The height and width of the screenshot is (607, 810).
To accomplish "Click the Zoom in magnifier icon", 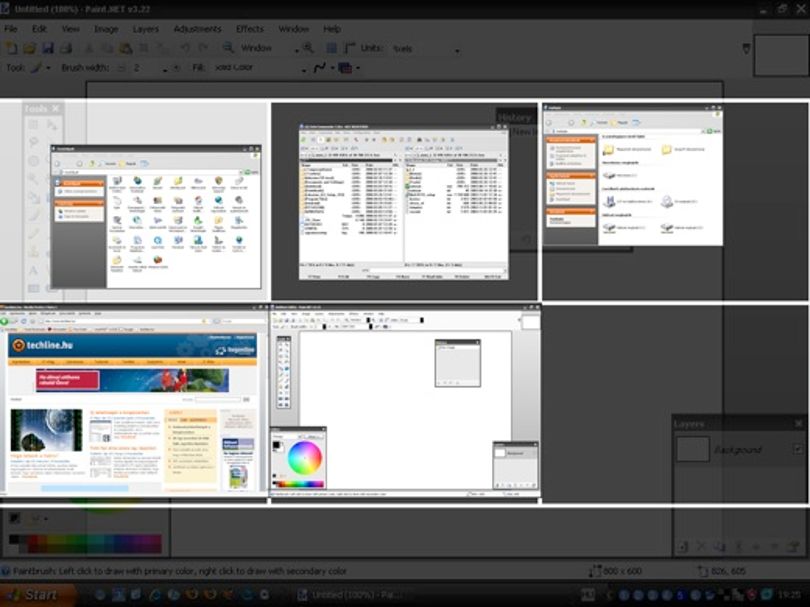I will pyautogui.click(x=308, y=48).
